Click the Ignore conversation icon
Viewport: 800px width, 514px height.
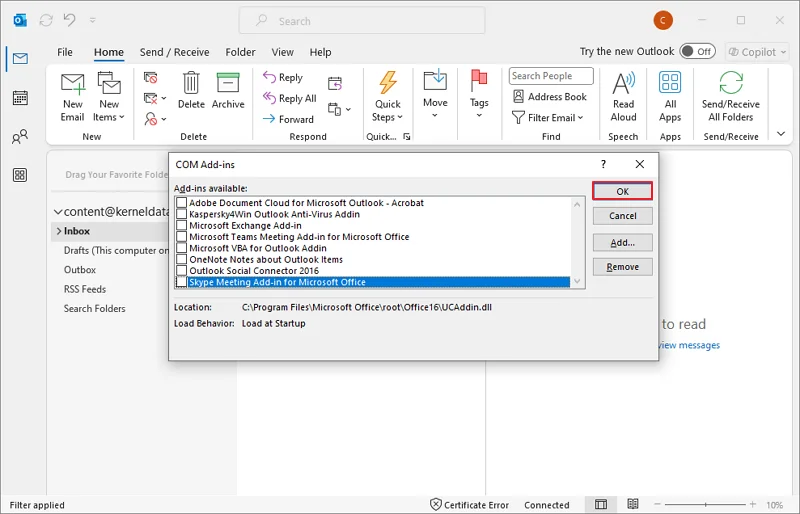click(150, 78)
